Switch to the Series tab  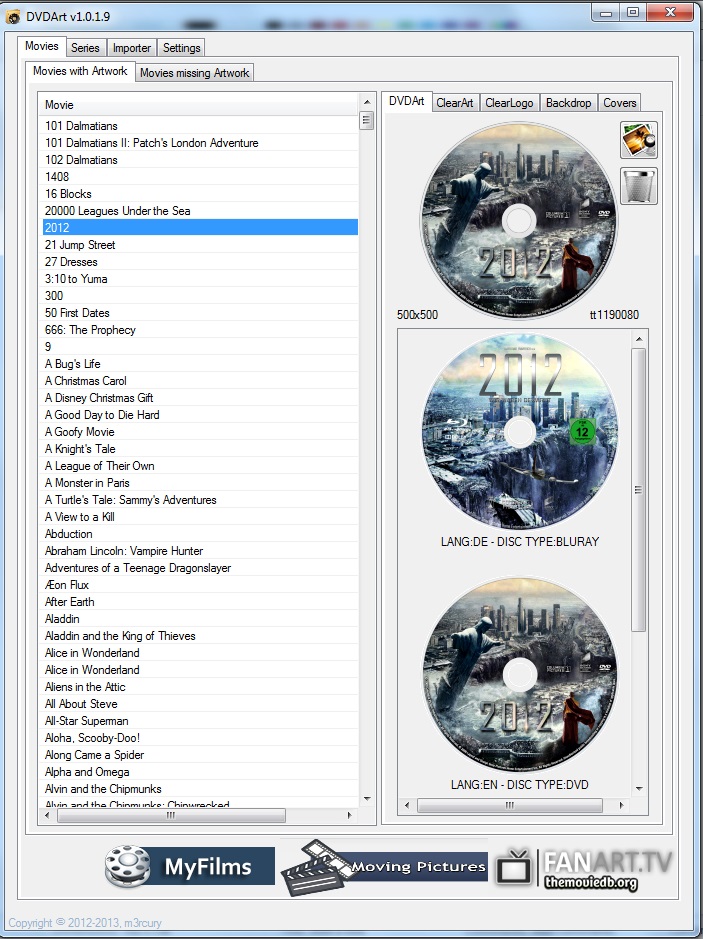(x=85, y=48)
